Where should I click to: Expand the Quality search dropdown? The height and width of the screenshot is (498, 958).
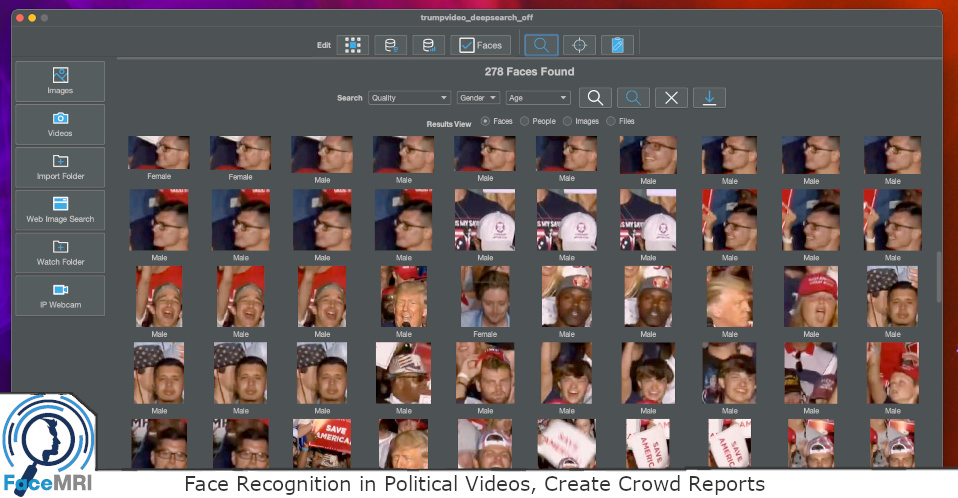(x=409, y=98)
